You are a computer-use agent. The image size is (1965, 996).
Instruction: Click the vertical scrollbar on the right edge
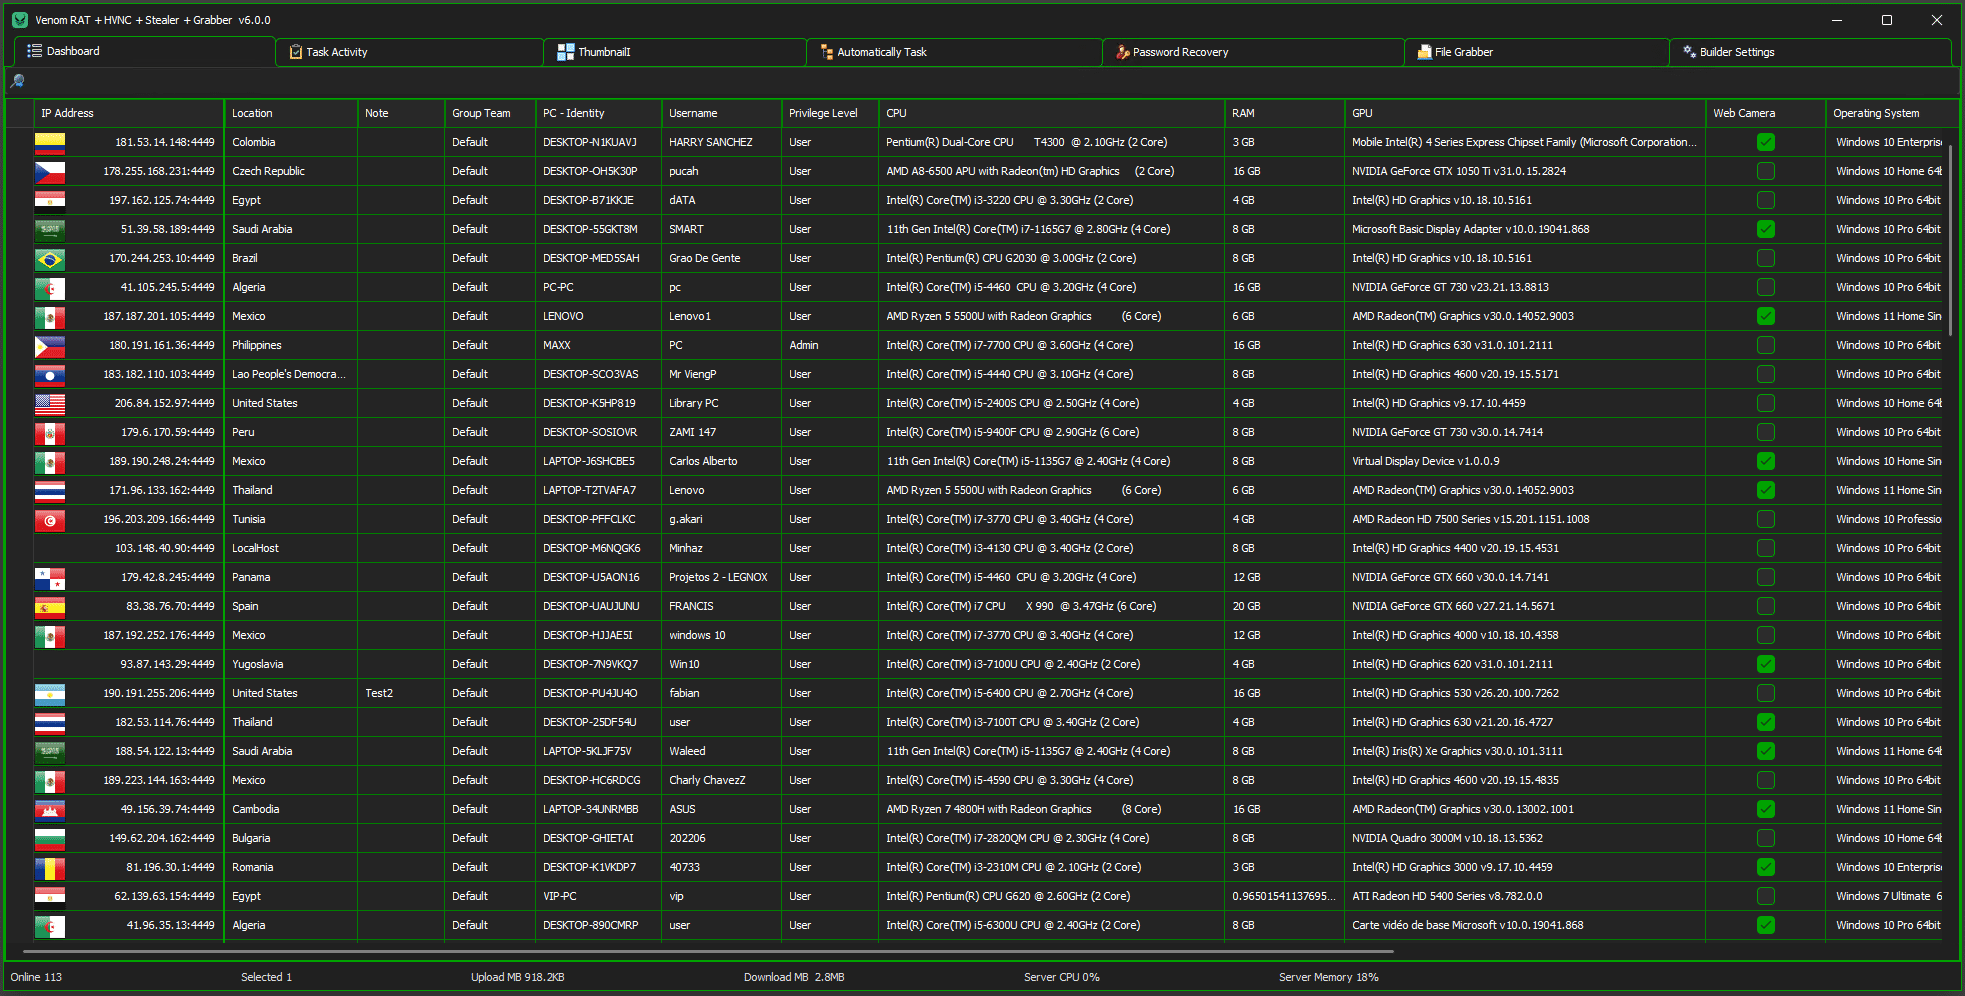[1950, 240]
